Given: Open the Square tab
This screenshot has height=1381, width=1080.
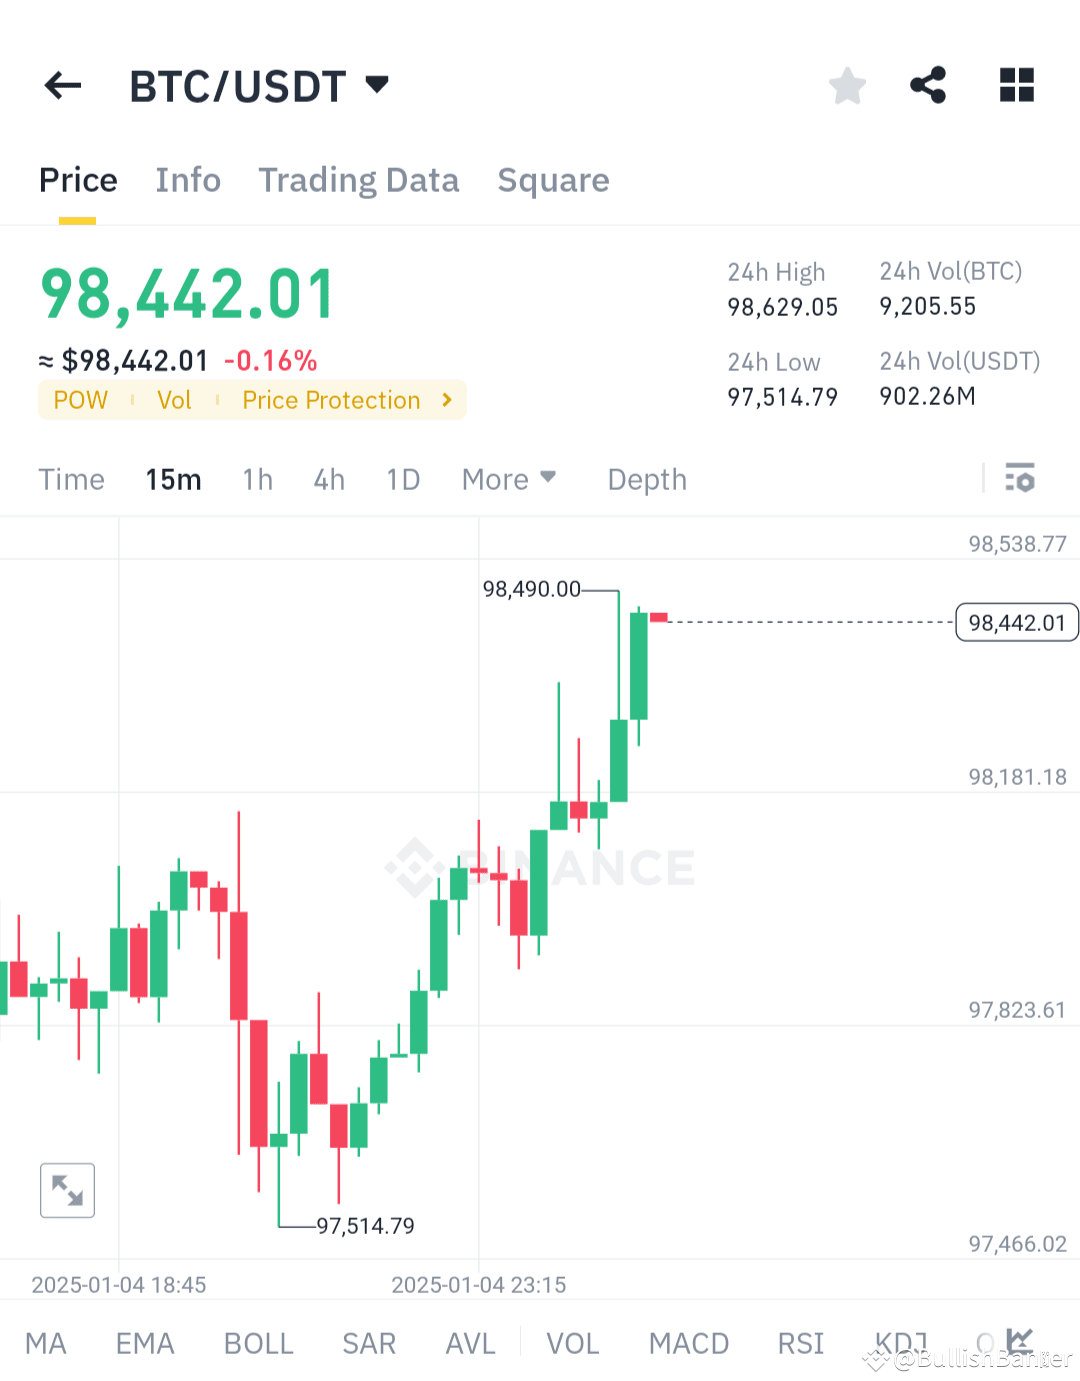Looking at the screenshot, I should [x=553, y=181].
